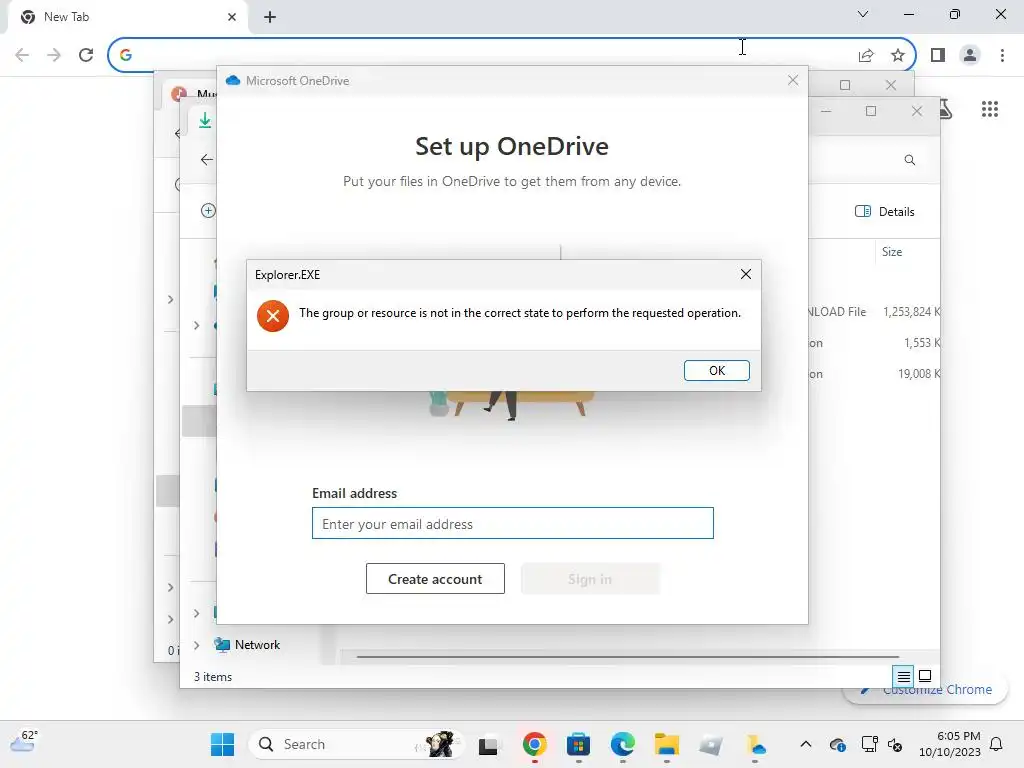Viewport: 1024px width, 768px height.
Task: Expand the tree node above Network
Action: pos(197,613)
